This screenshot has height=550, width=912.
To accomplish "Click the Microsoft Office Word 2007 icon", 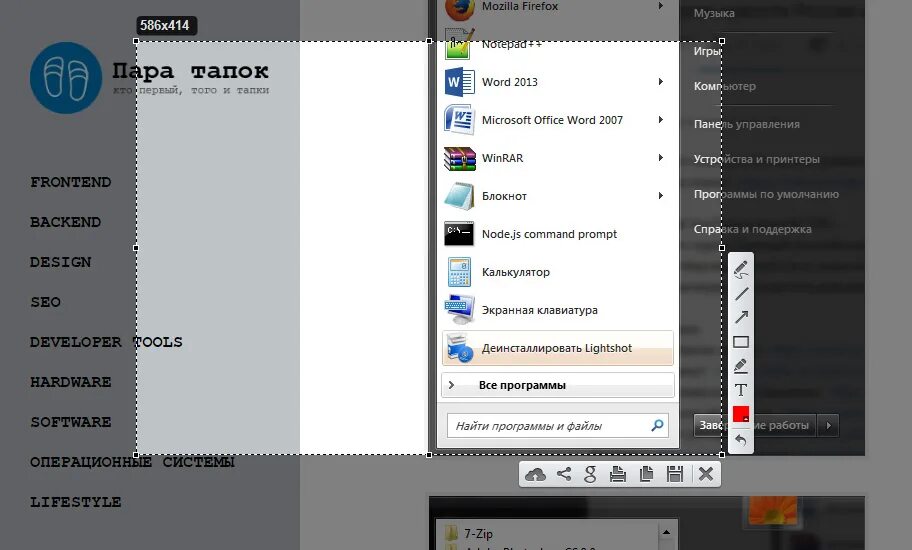I will coord(459,120).
